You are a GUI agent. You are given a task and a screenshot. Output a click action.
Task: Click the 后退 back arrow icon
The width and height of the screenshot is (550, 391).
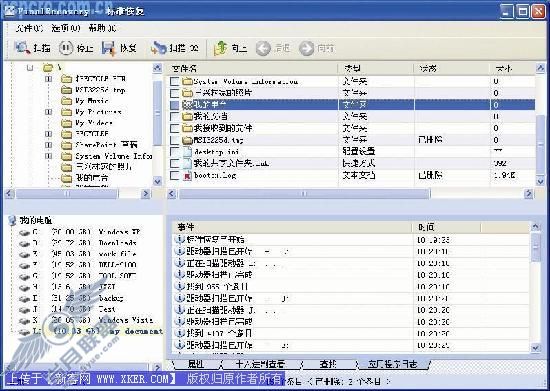tap(263, 48)
